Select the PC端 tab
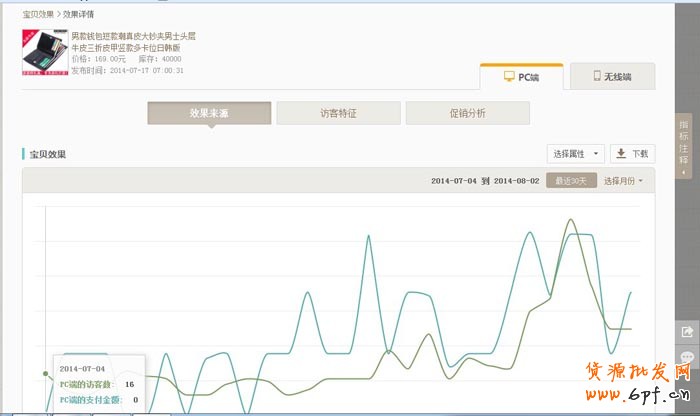 point(521,77)
